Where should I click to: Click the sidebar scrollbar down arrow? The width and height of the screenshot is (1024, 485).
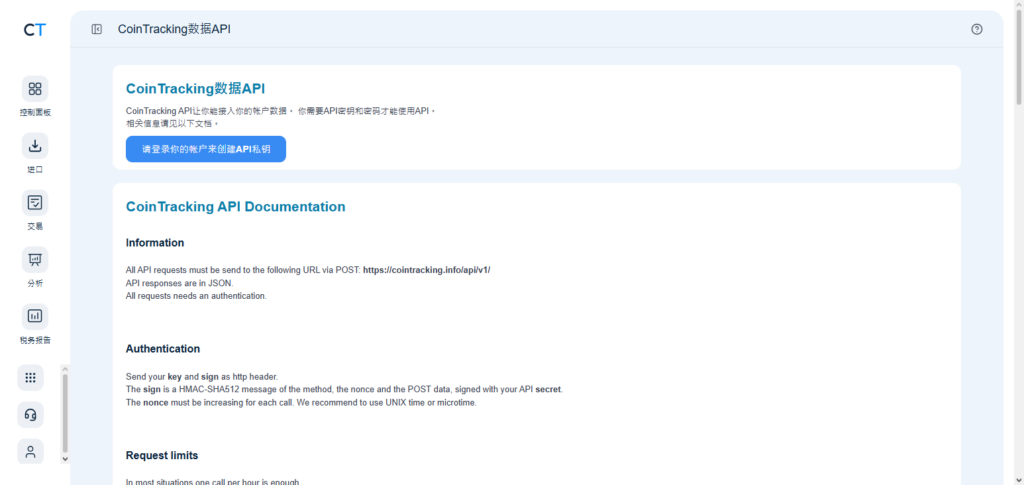[x=65, y=459]
